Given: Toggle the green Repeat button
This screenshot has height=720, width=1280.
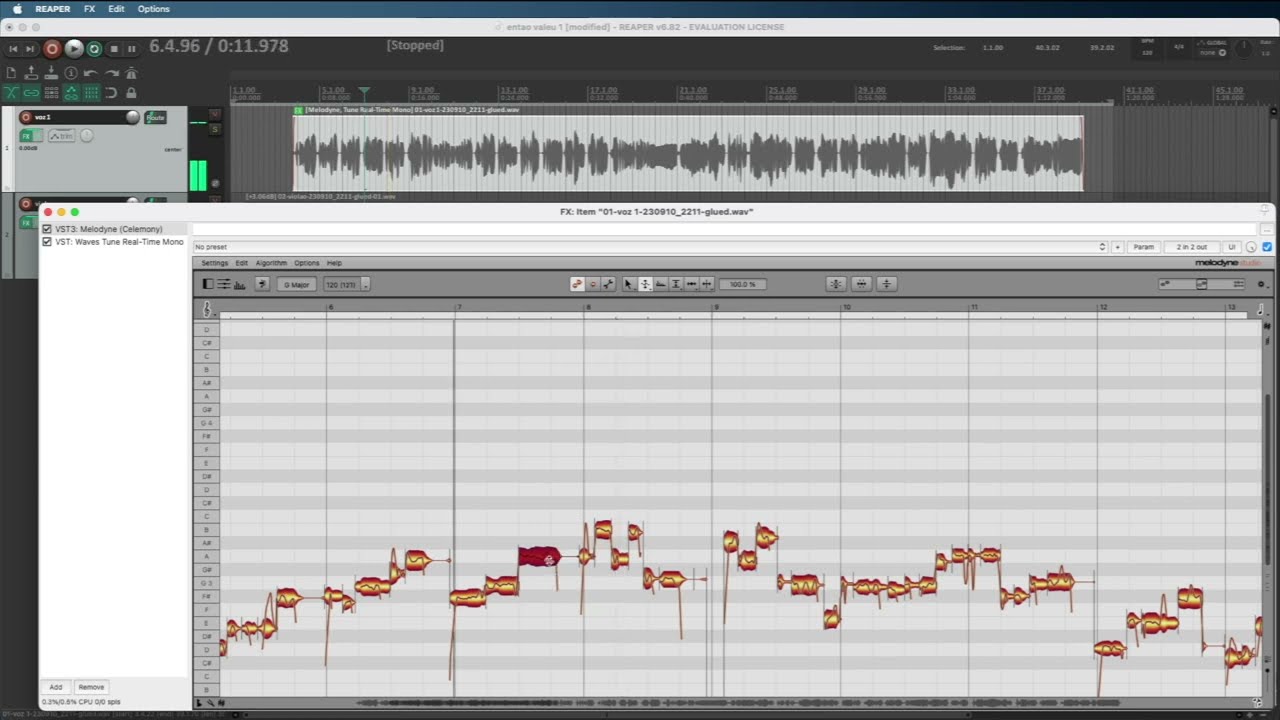Looking at the screenshot, I should tap(94, 49).
